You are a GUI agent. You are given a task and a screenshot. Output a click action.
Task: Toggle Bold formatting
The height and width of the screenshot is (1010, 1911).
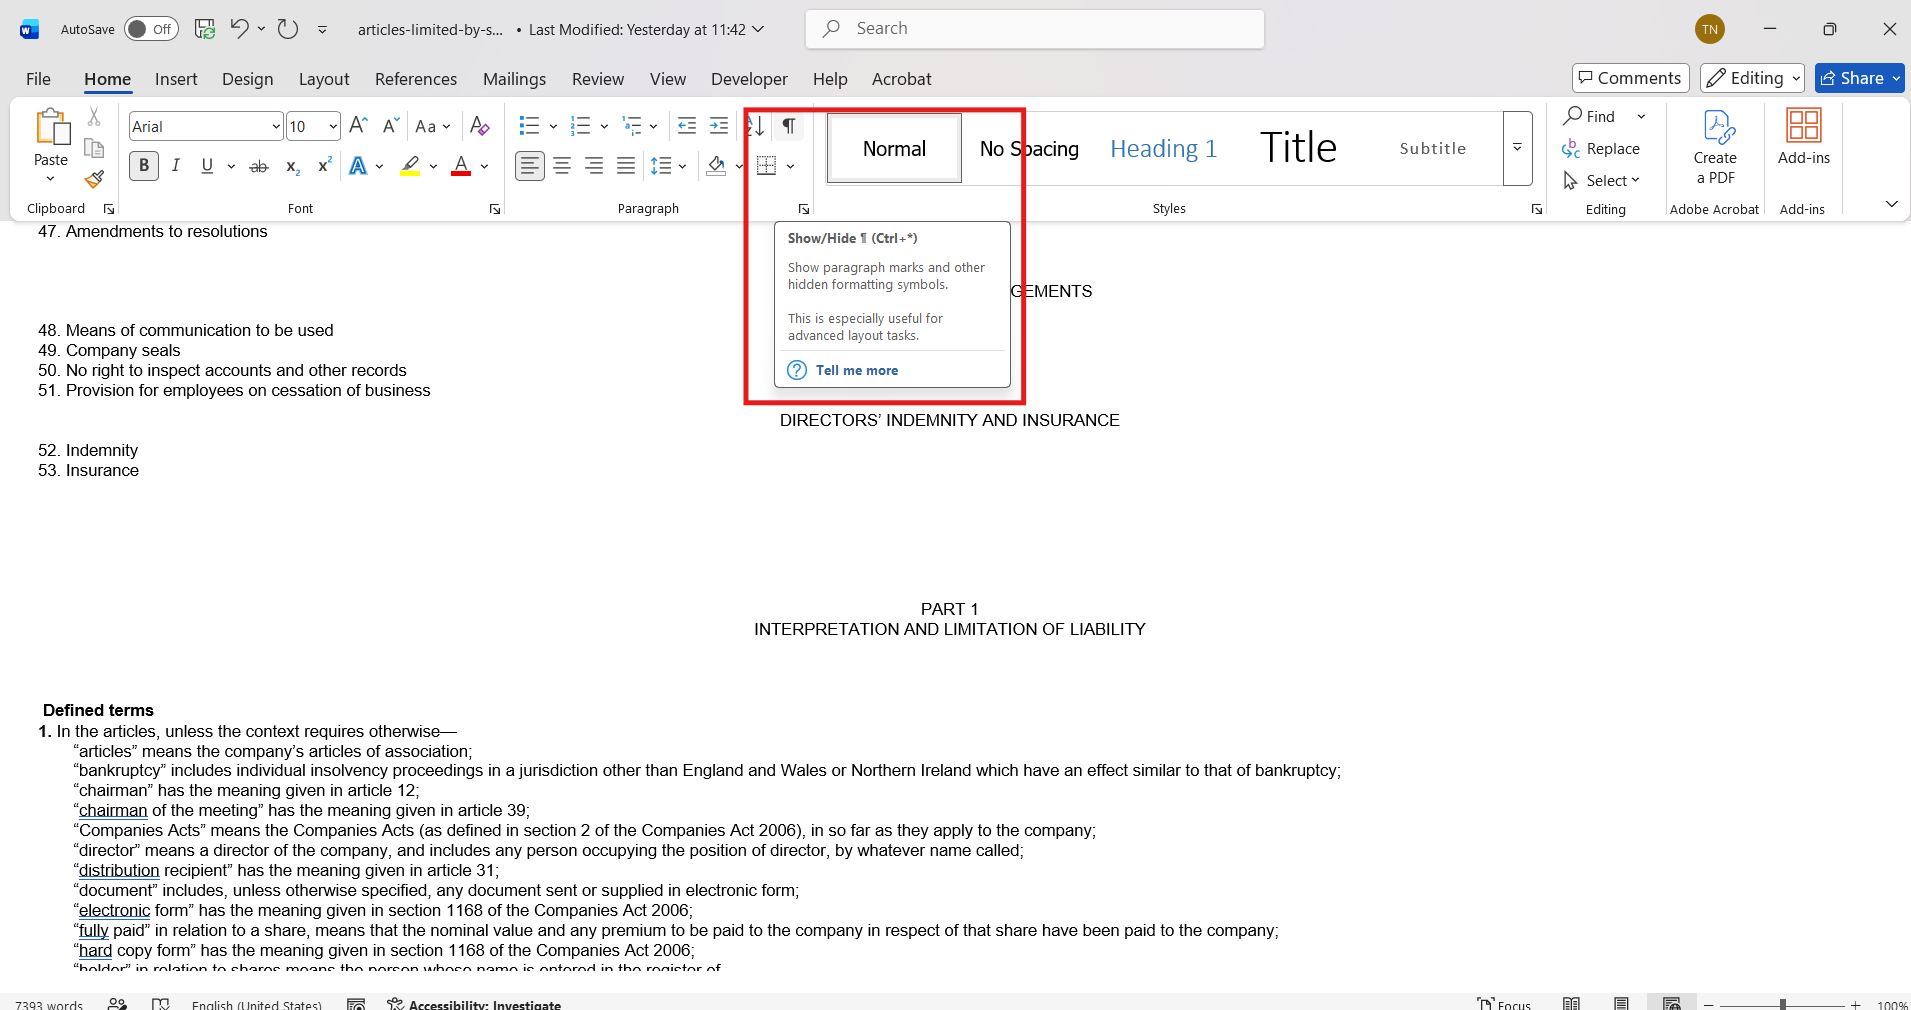tap(144, 166)
